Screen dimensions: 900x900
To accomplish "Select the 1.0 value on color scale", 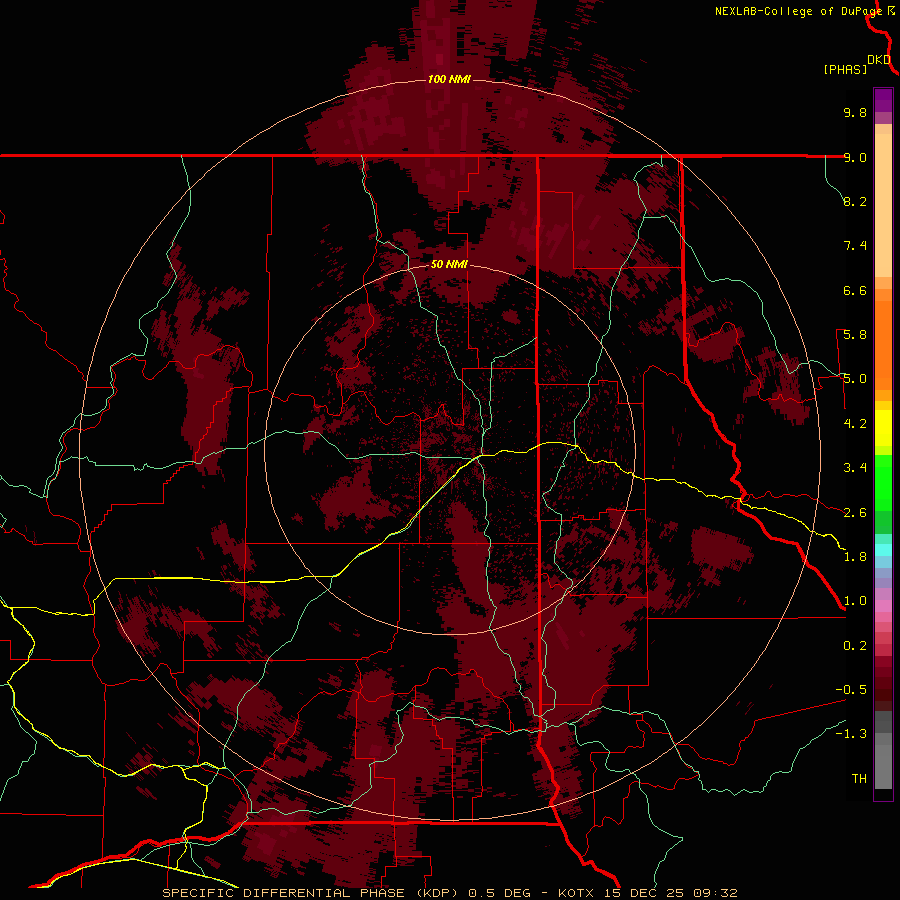I will [x=855, y=601].
